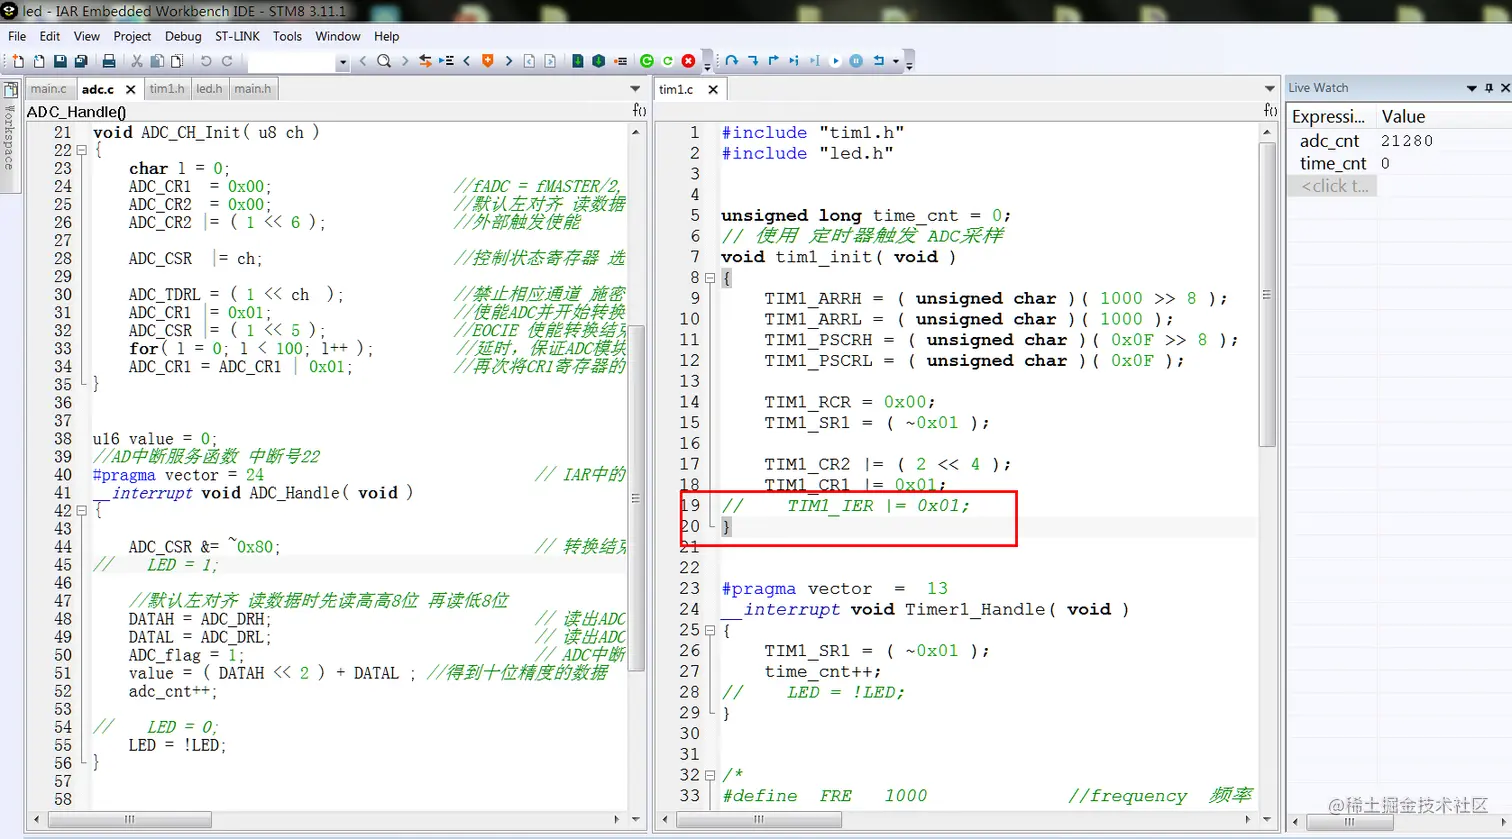
Task: Open the Help menu
Action: [x=387, y=36]
